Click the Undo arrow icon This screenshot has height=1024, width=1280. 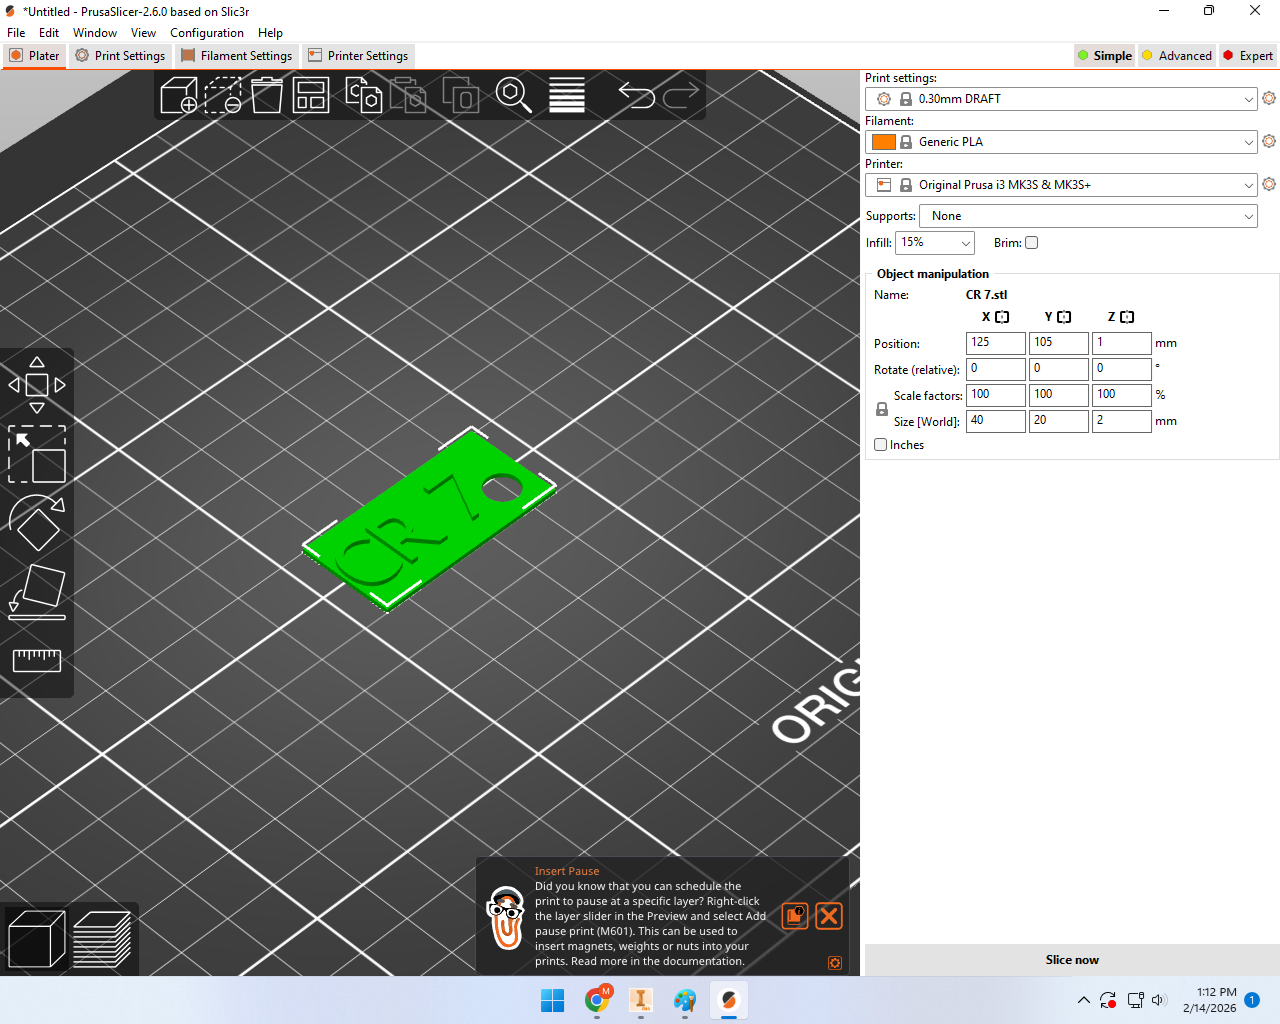[636, 96]
